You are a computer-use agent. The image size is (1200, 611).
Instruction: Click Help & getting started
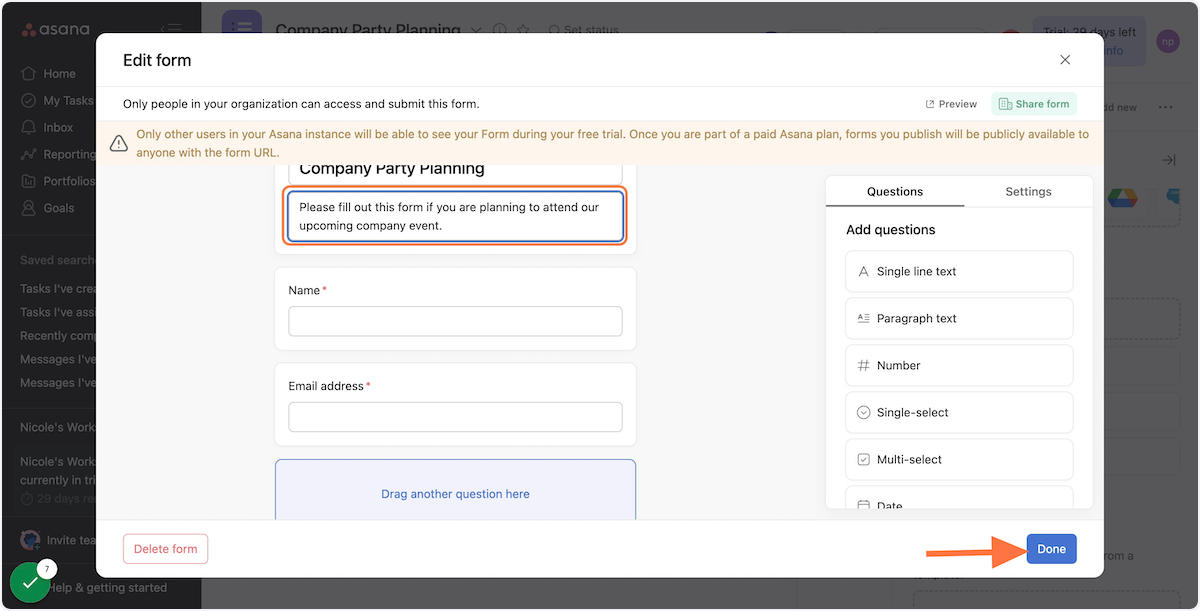point(106,588)
